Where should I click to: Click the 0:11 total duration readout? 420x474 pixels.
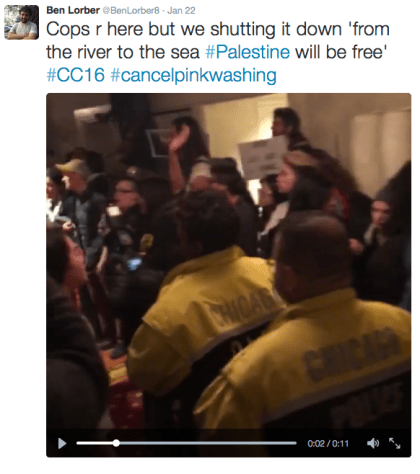[340, 444]
